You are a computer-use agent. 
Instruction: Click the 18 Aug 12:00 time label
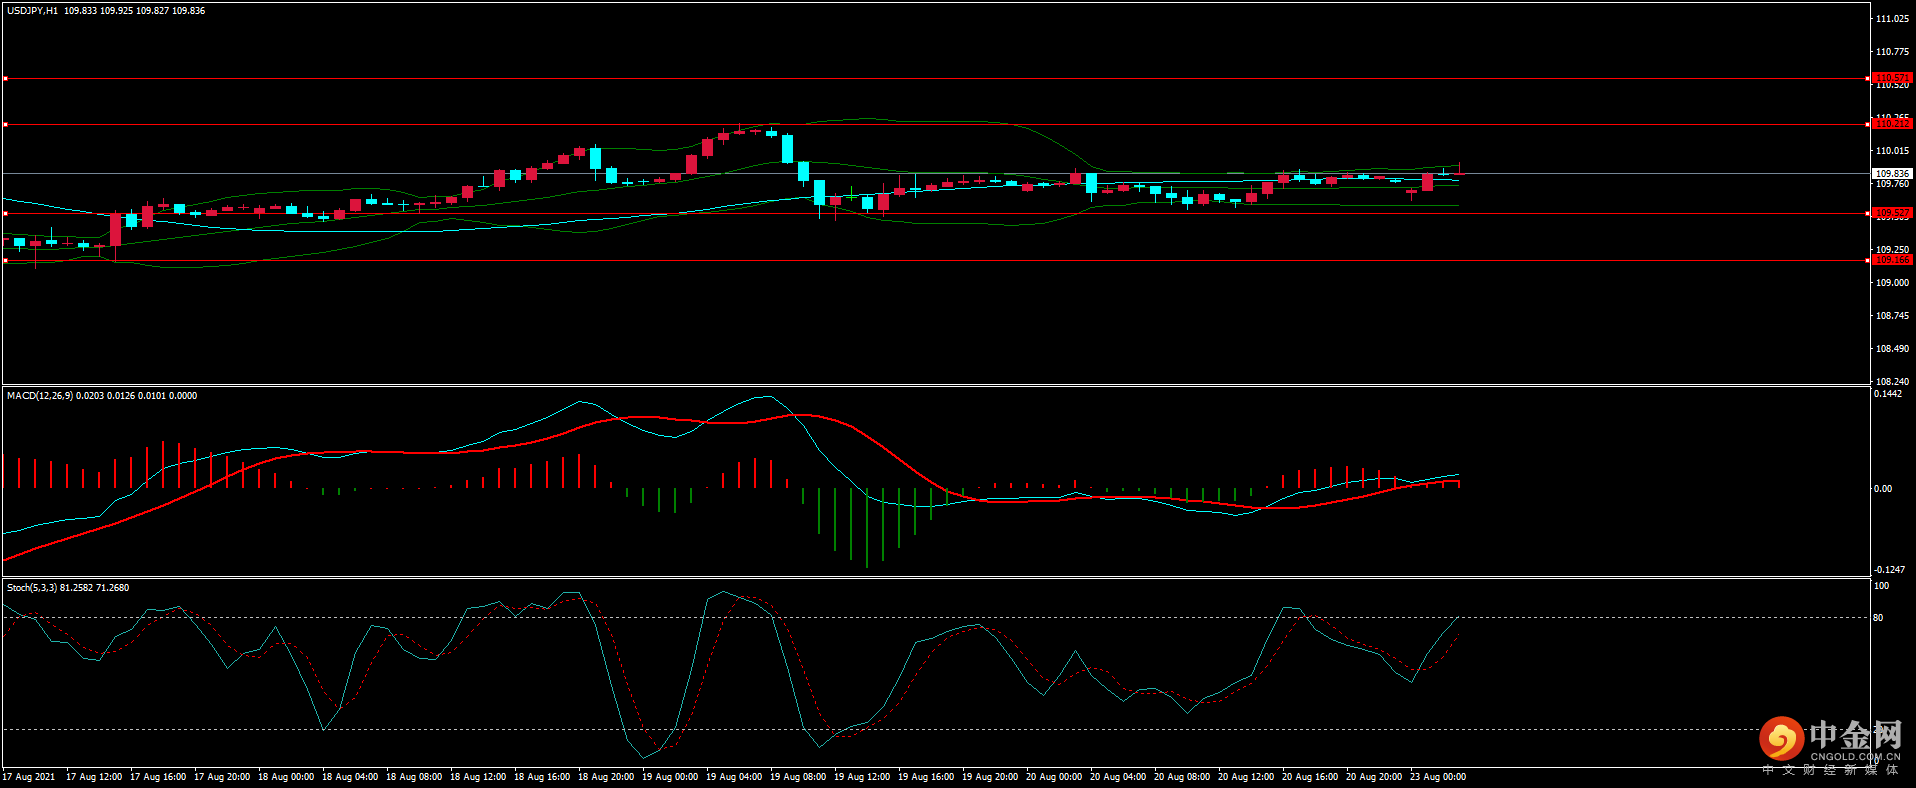478,777
